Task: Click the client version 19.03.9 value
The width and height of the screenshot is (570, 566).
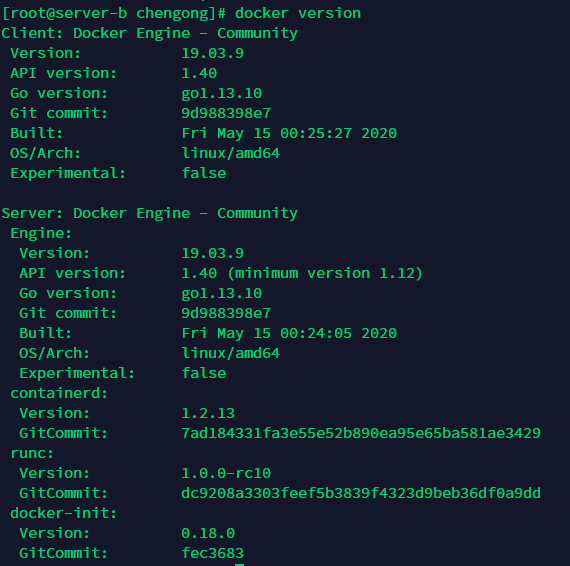Action: point(212,53)
